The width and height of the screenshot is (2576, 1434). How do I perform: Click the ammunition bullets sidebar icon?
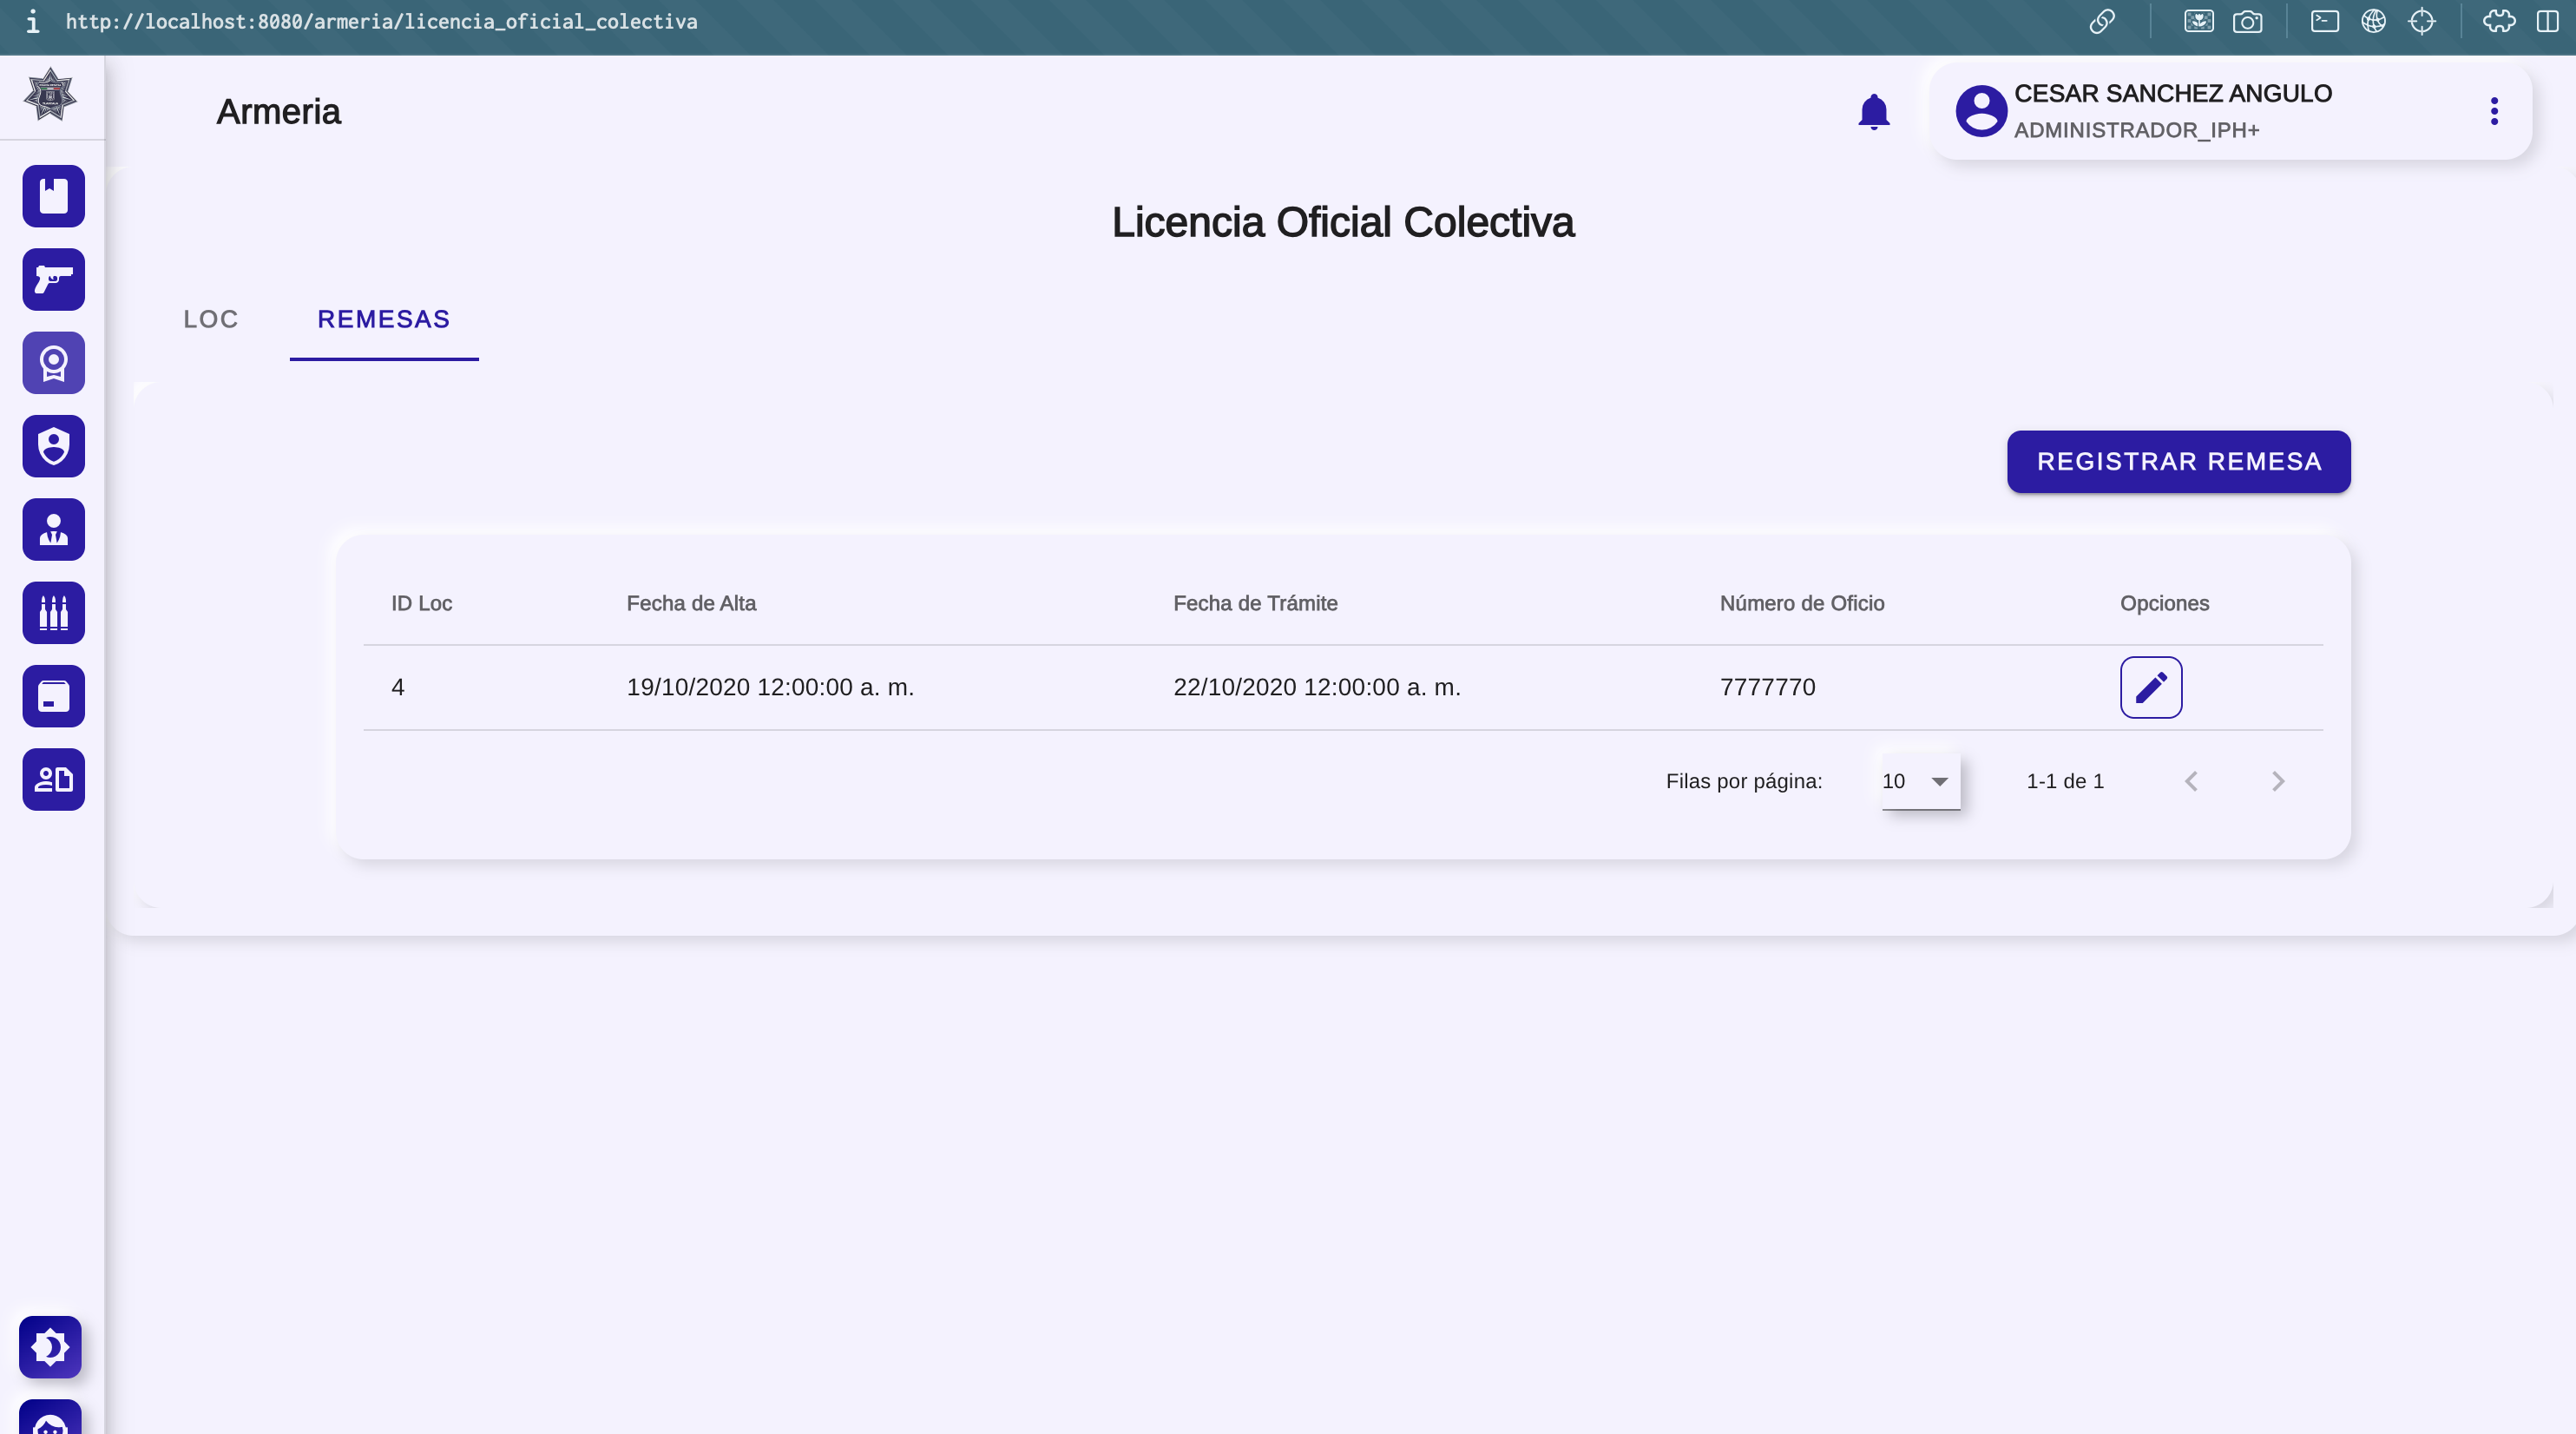(54, 612)
